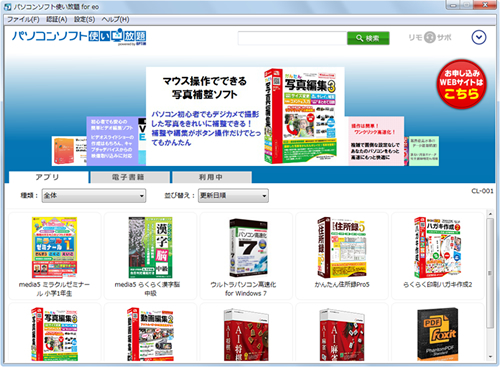The height and width of the screenshot is (367, 500).
Task: Click the media5 らくらく漢字脳 title text
Action: (x=147, y=289)
